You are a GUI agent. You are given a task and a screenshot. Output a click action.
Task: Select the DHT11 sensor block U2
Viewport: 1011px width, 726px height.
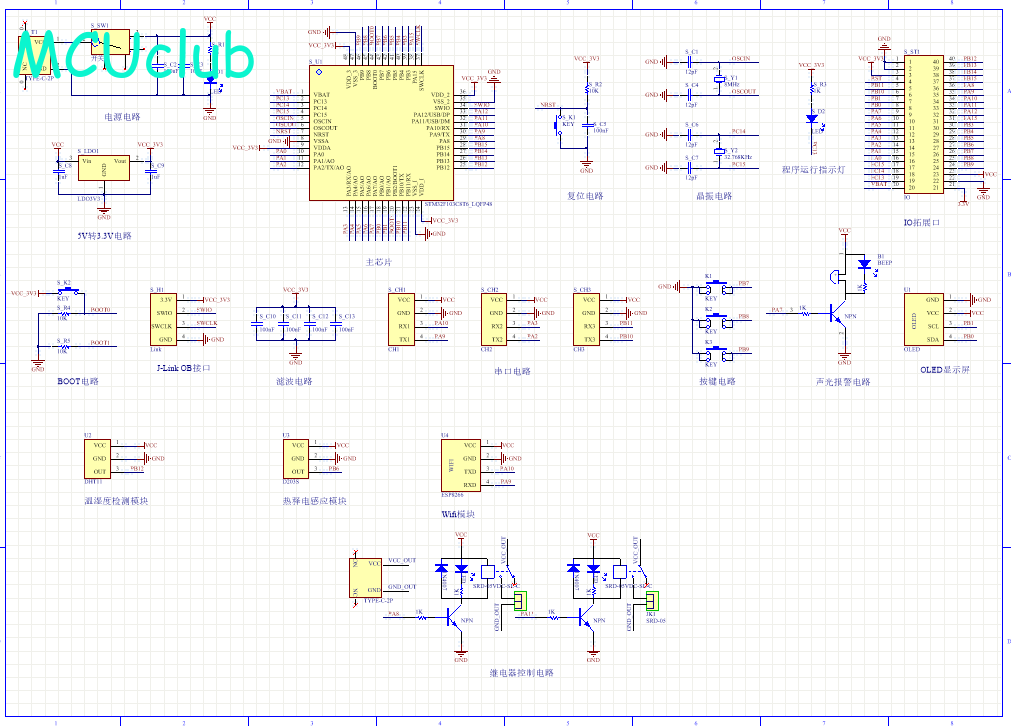click(x=97, y=458)
